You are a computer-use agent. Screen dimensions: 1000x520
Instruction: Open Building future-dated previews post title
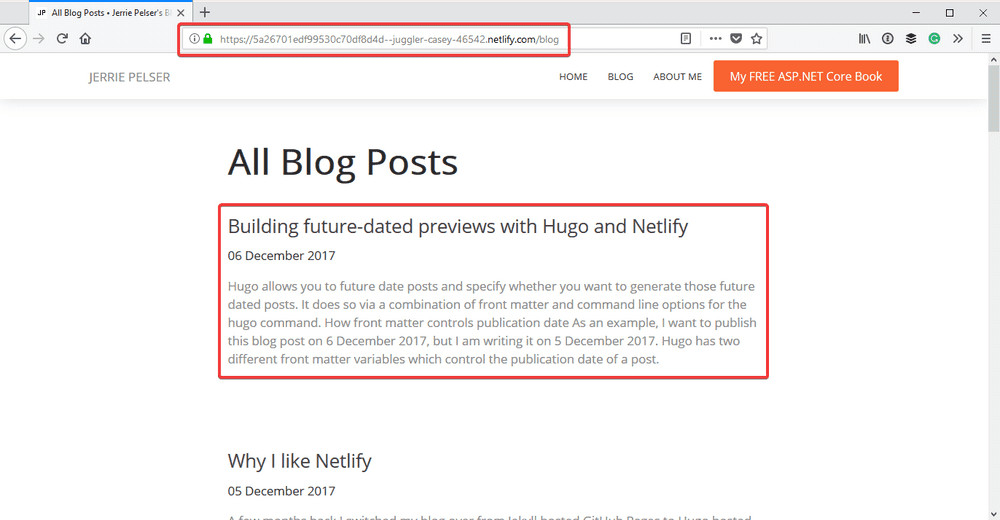[458, 227]
